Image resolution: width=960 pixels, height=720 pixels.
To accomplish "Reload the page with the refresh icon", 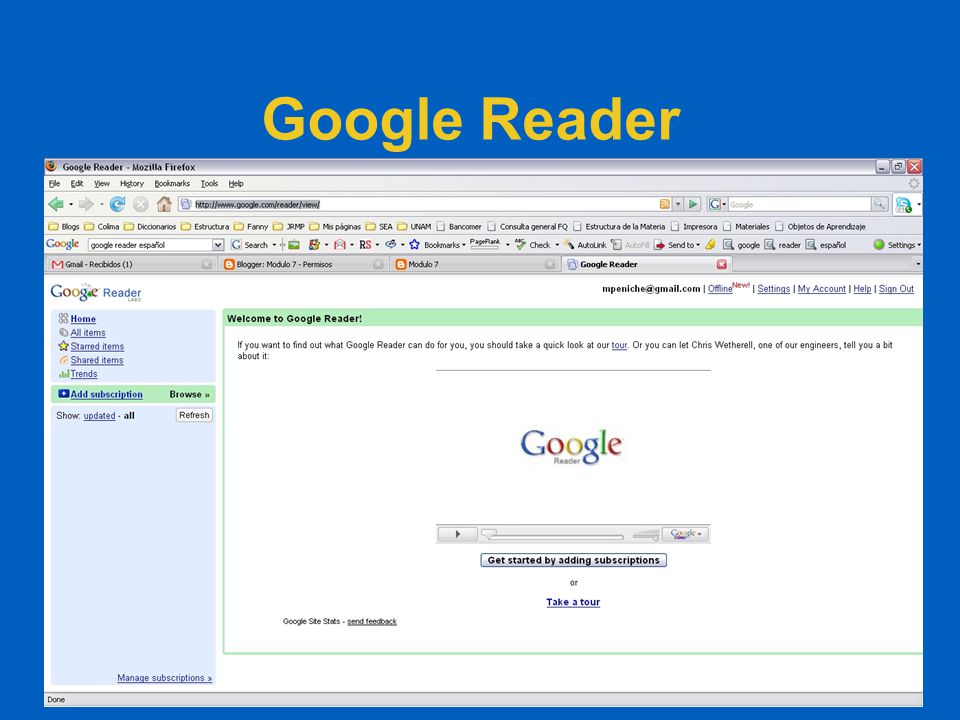I will [x=117, y=204].
